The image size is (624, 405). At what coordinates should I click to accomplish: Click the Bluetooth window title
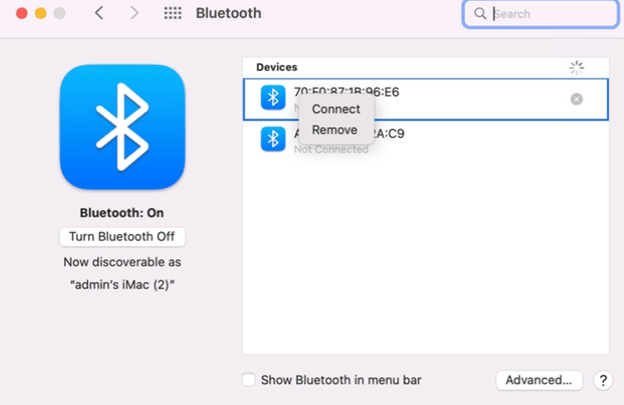pyautogui.click(x=228, y=13)
